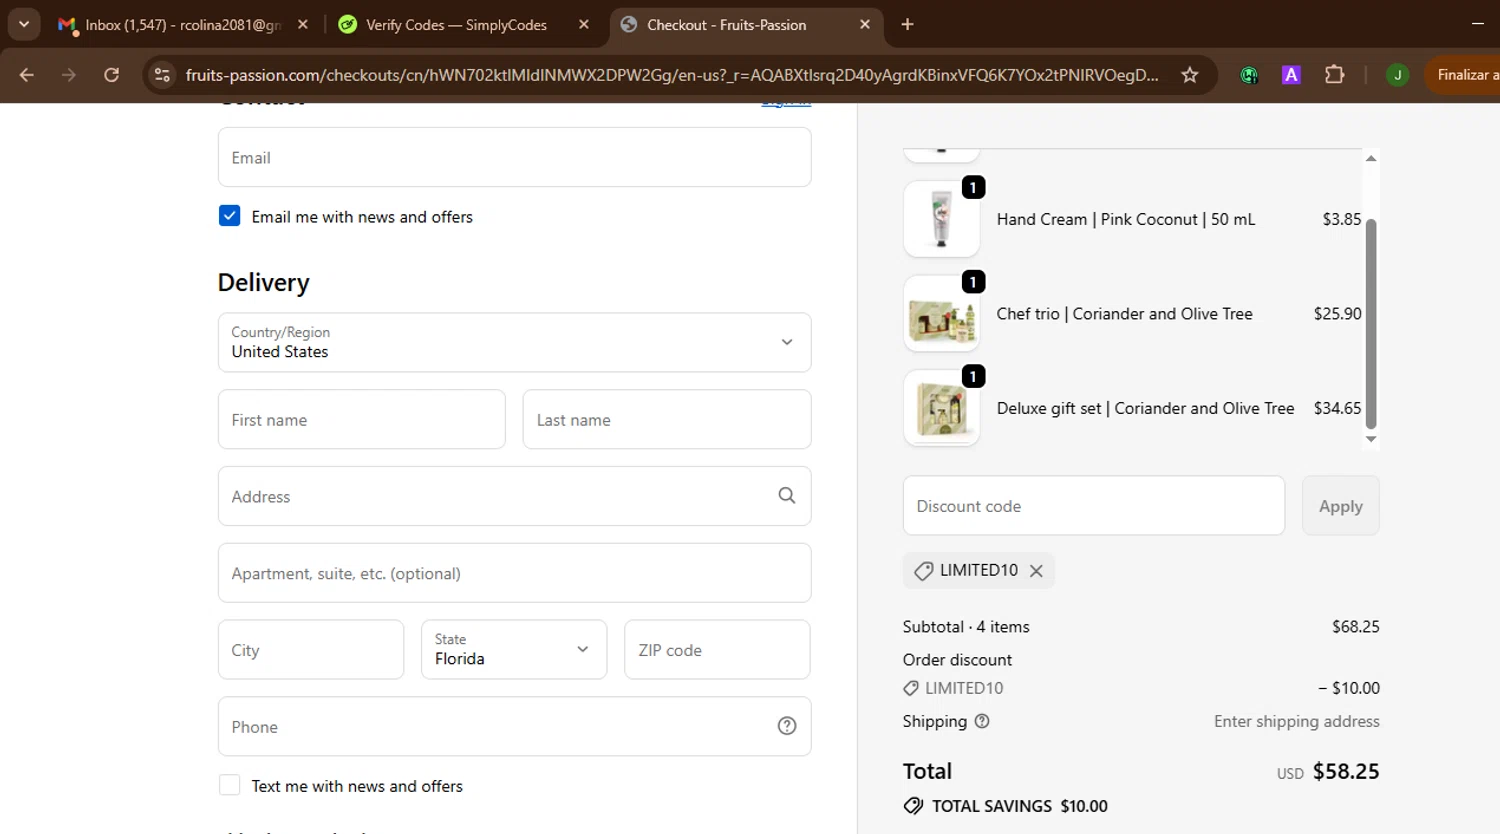Screen dimensions: 1500x834
Task: Click the Chef trio product thumbnail
Action: (941, 313)
